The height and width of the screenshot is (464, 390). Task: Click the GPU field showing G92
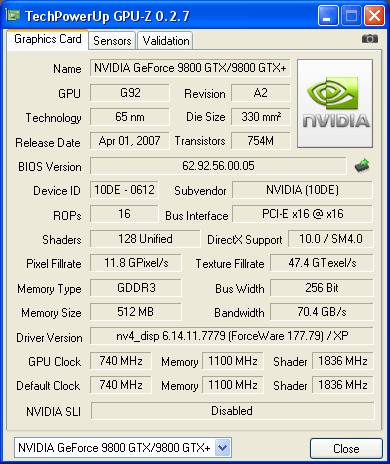point(130,93)
